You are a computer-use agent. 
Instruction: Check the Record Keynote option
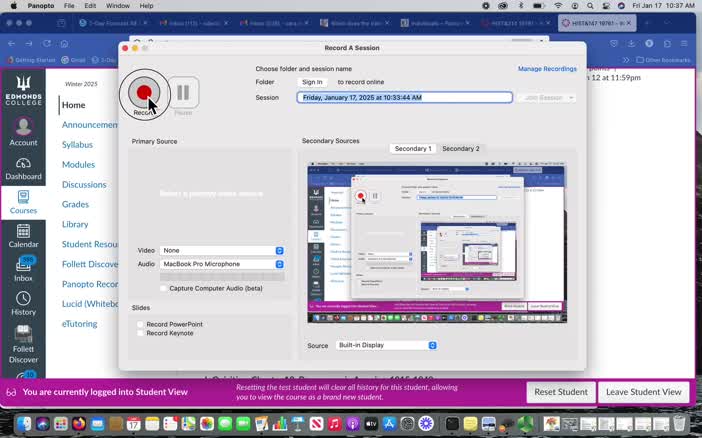[140, 333]
